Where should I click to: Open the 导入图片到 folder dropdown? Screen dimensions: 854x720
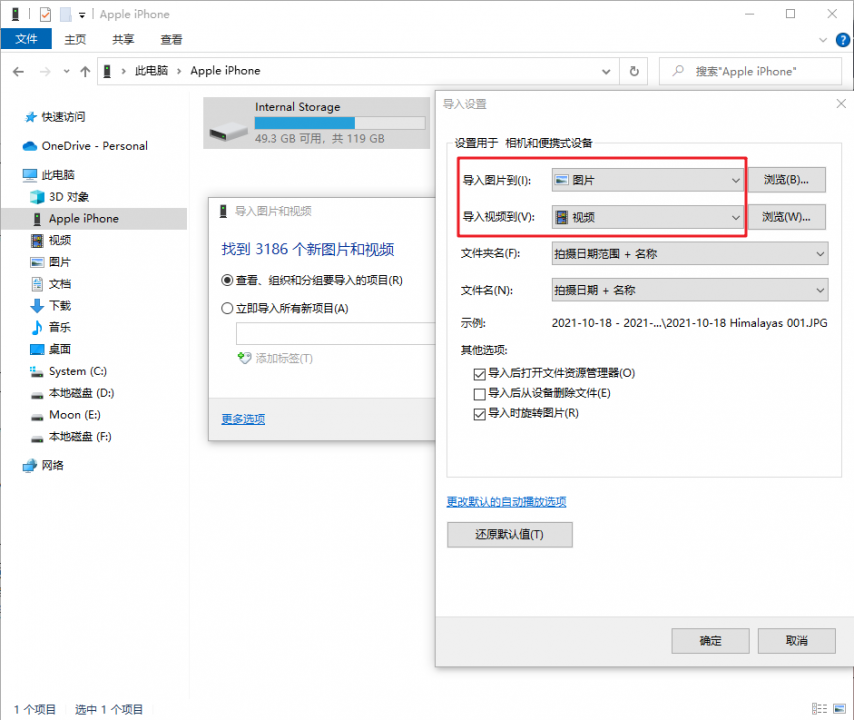pos(647,180)
